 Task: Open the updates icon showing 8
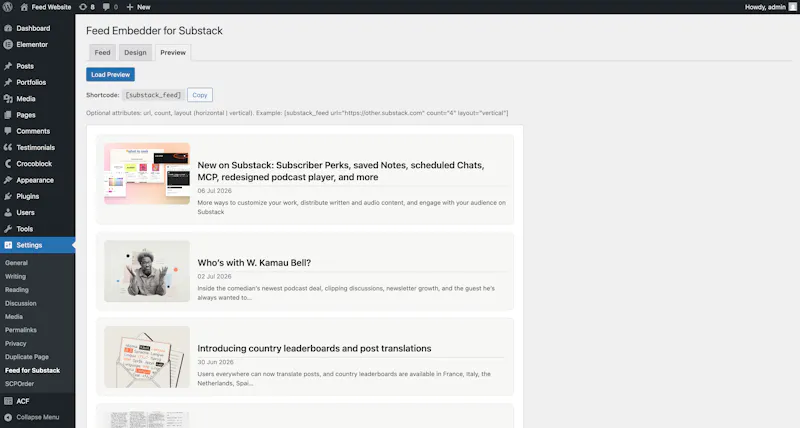[83, 7]
